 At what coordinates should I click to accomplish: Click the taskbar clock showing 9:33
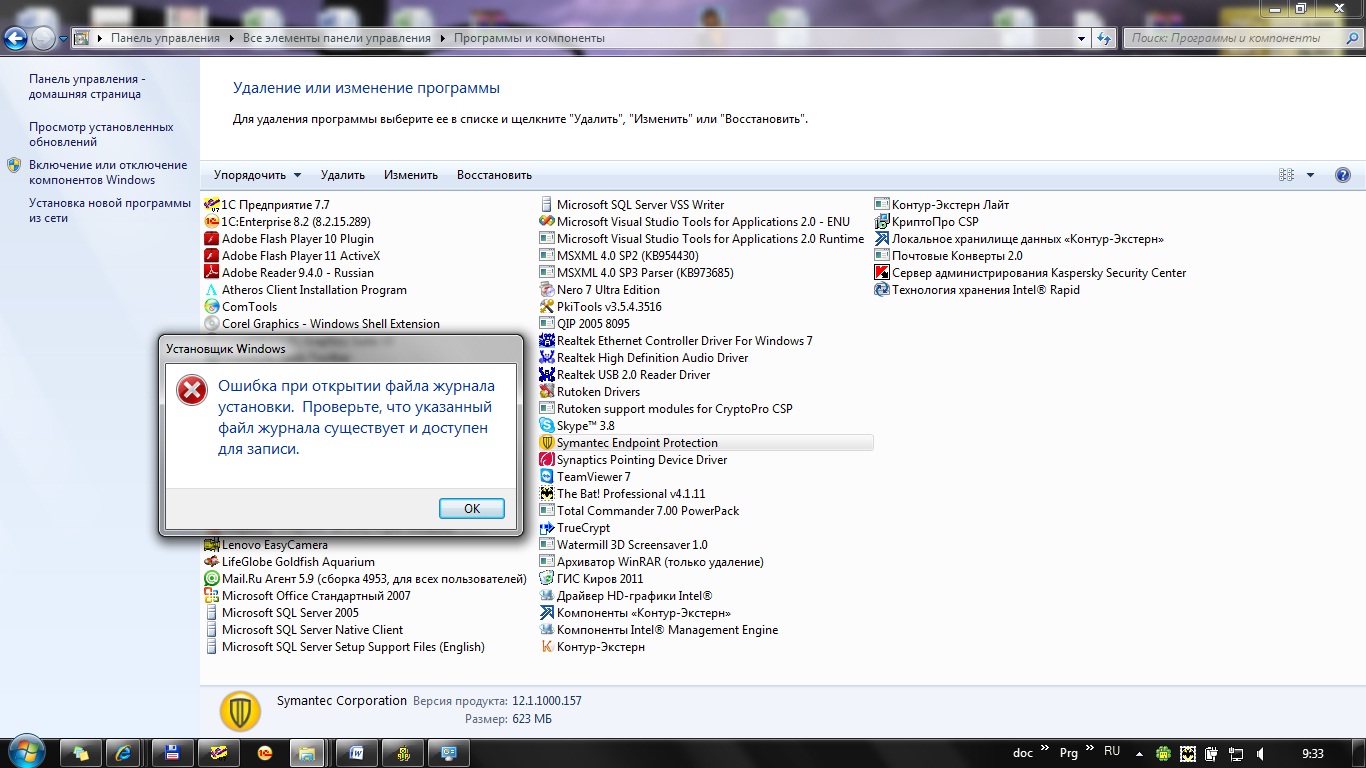coord(1313,752)
